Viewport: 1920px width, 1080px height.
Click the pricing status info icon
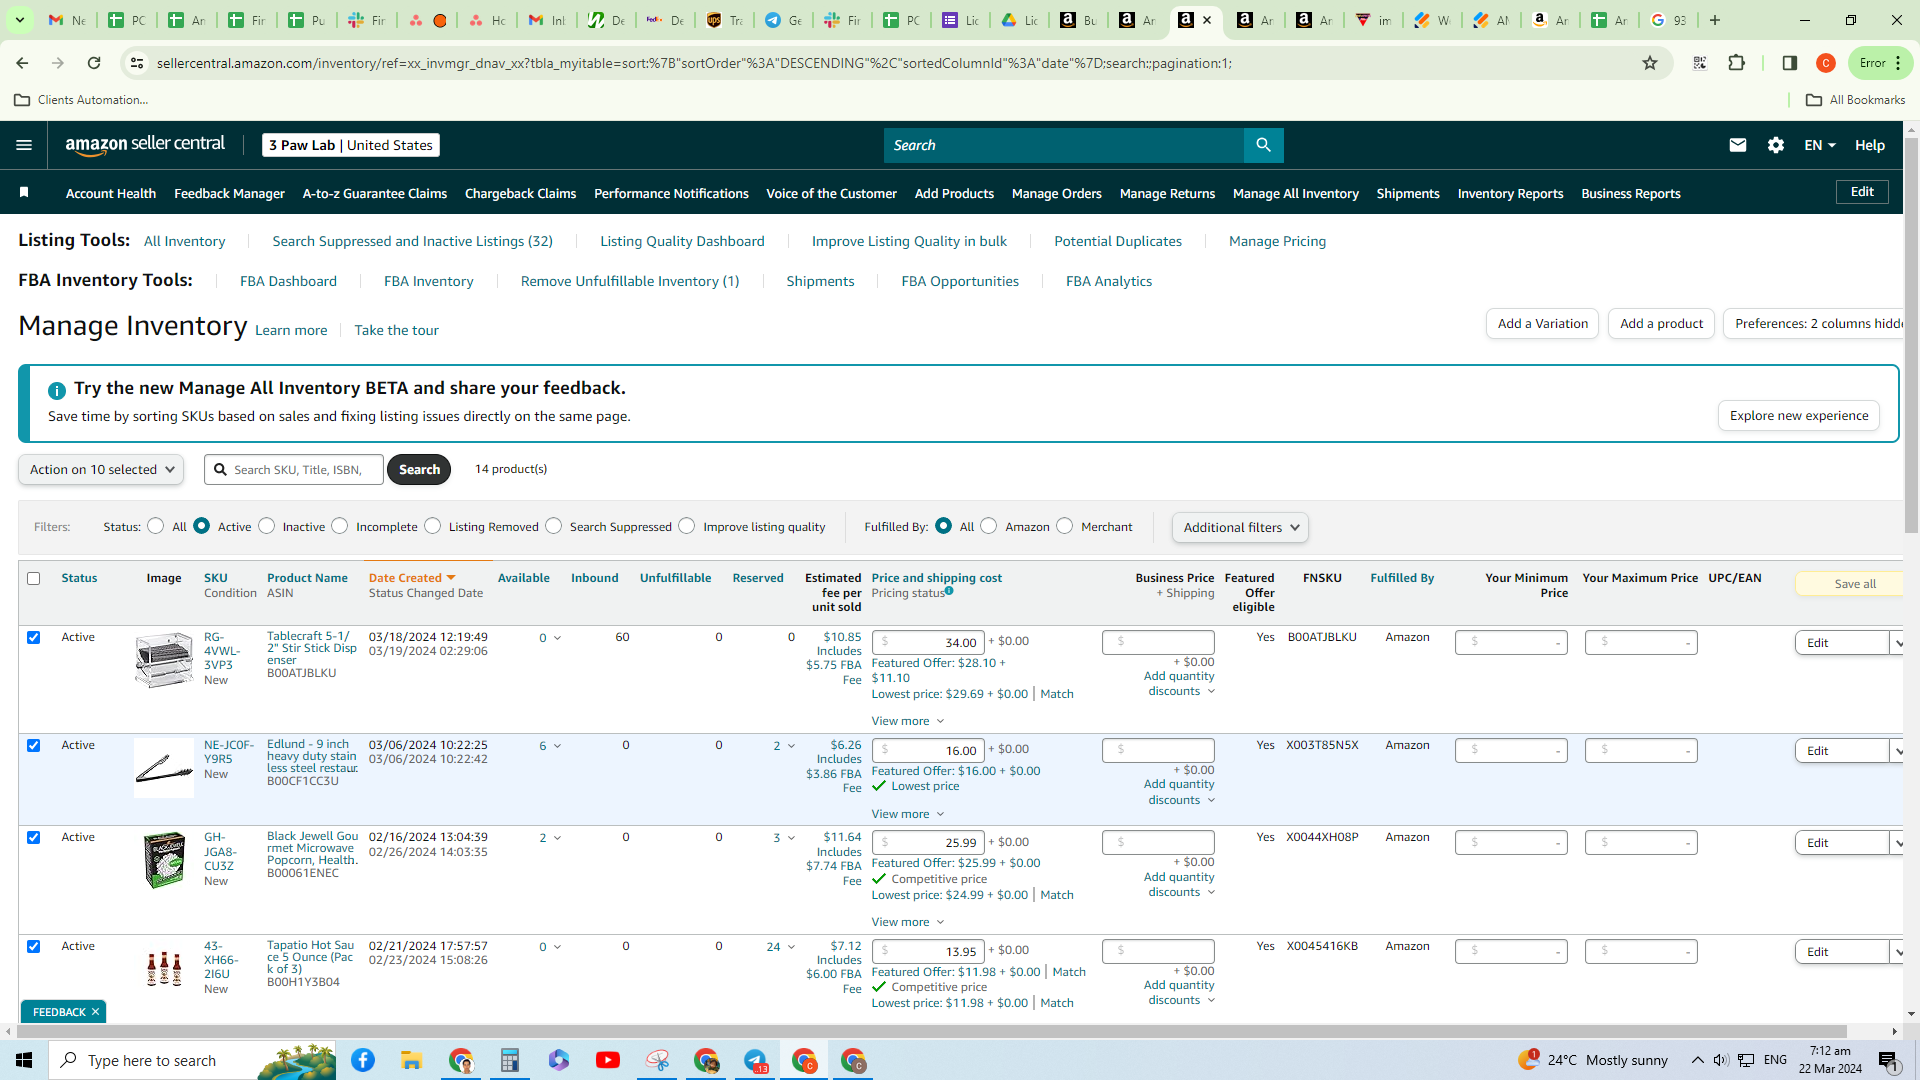tap(949, 591)
